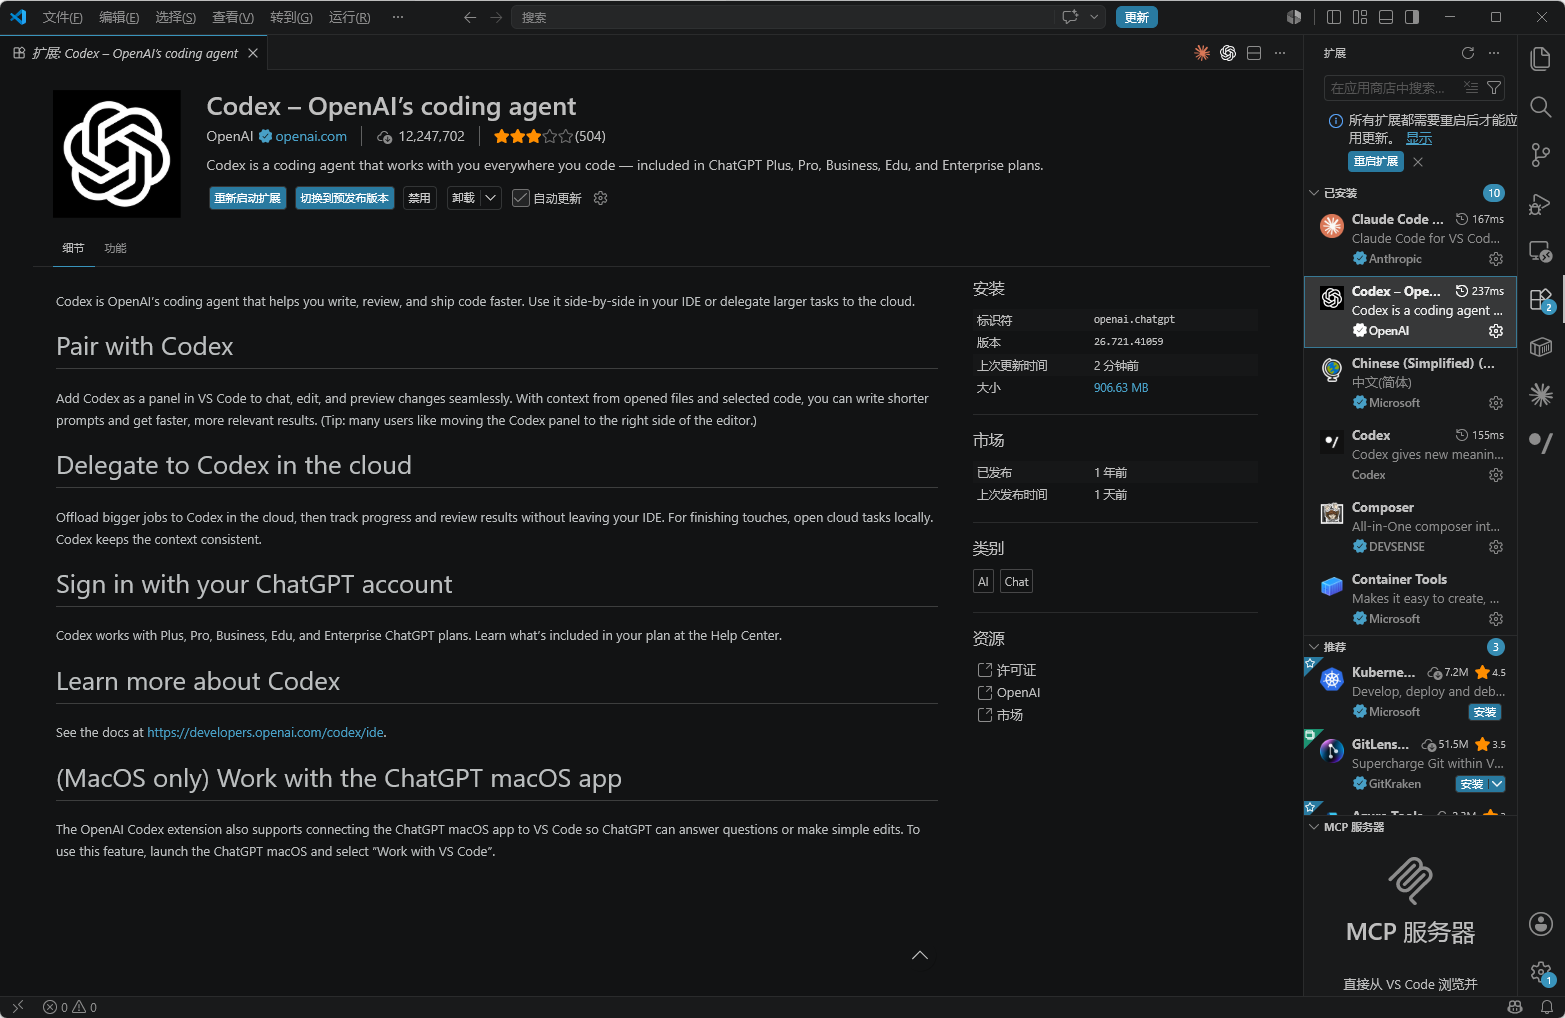Screen dimensions: 1565x1018
Task: Toggle secondary side bar visibility
Action: coord(1412,17)
